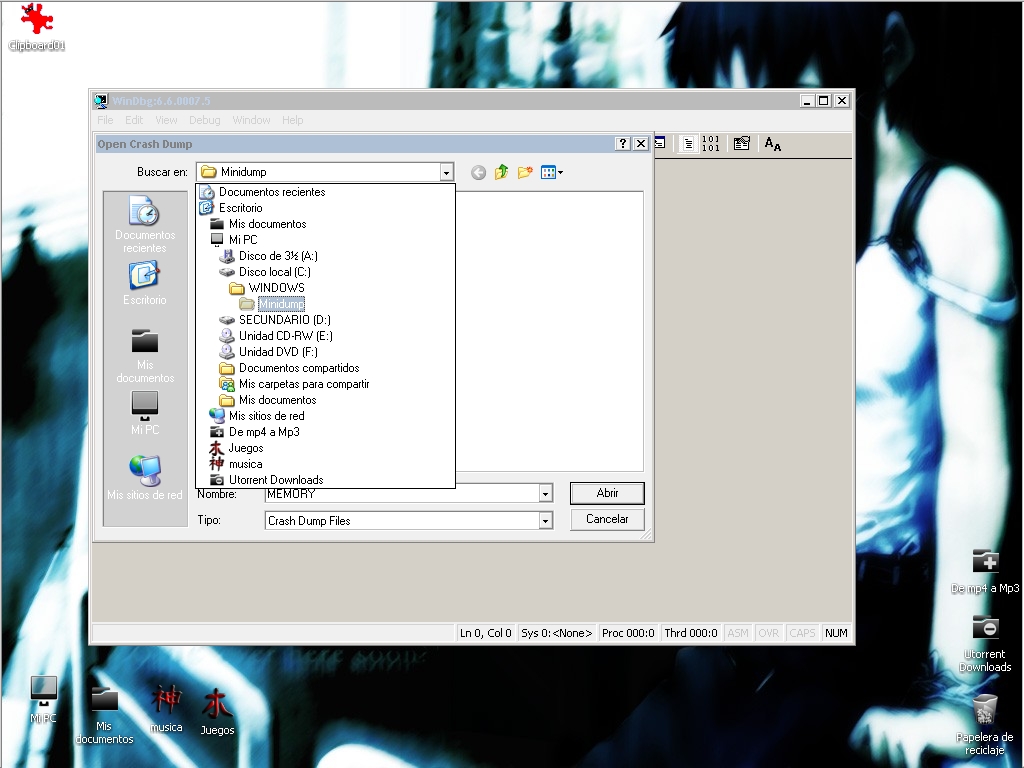Image resolution: width=1024 pixels, height=768 pixels.
Task: Expand the Tipo file type dropdown
Action: (x=545, y=520)
